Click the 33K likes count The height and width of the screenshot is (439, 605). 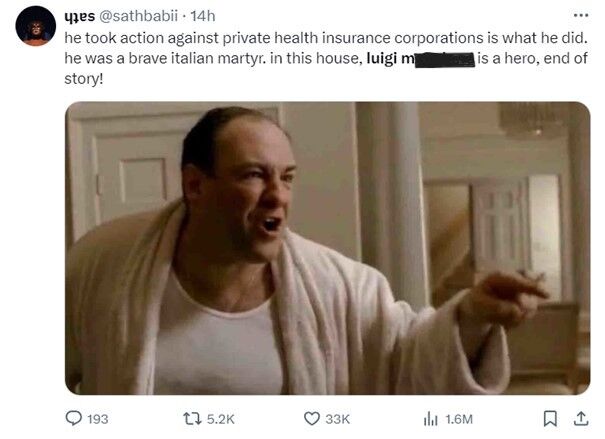pos(338,419)
